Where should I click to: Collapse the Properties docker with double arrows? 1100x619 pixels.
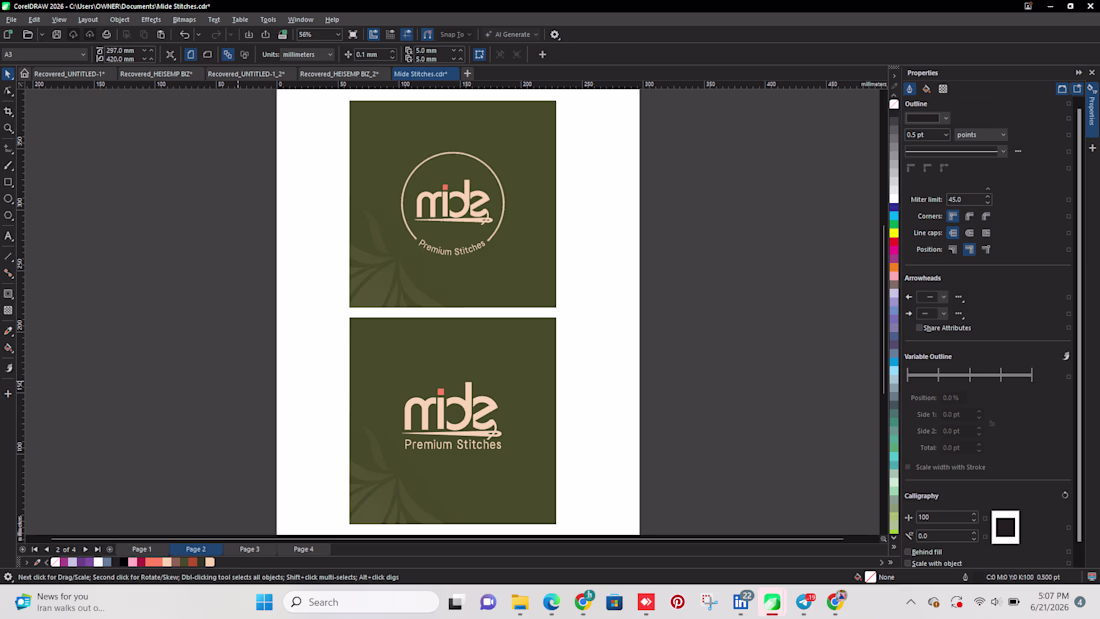(x=1078, y=72)
